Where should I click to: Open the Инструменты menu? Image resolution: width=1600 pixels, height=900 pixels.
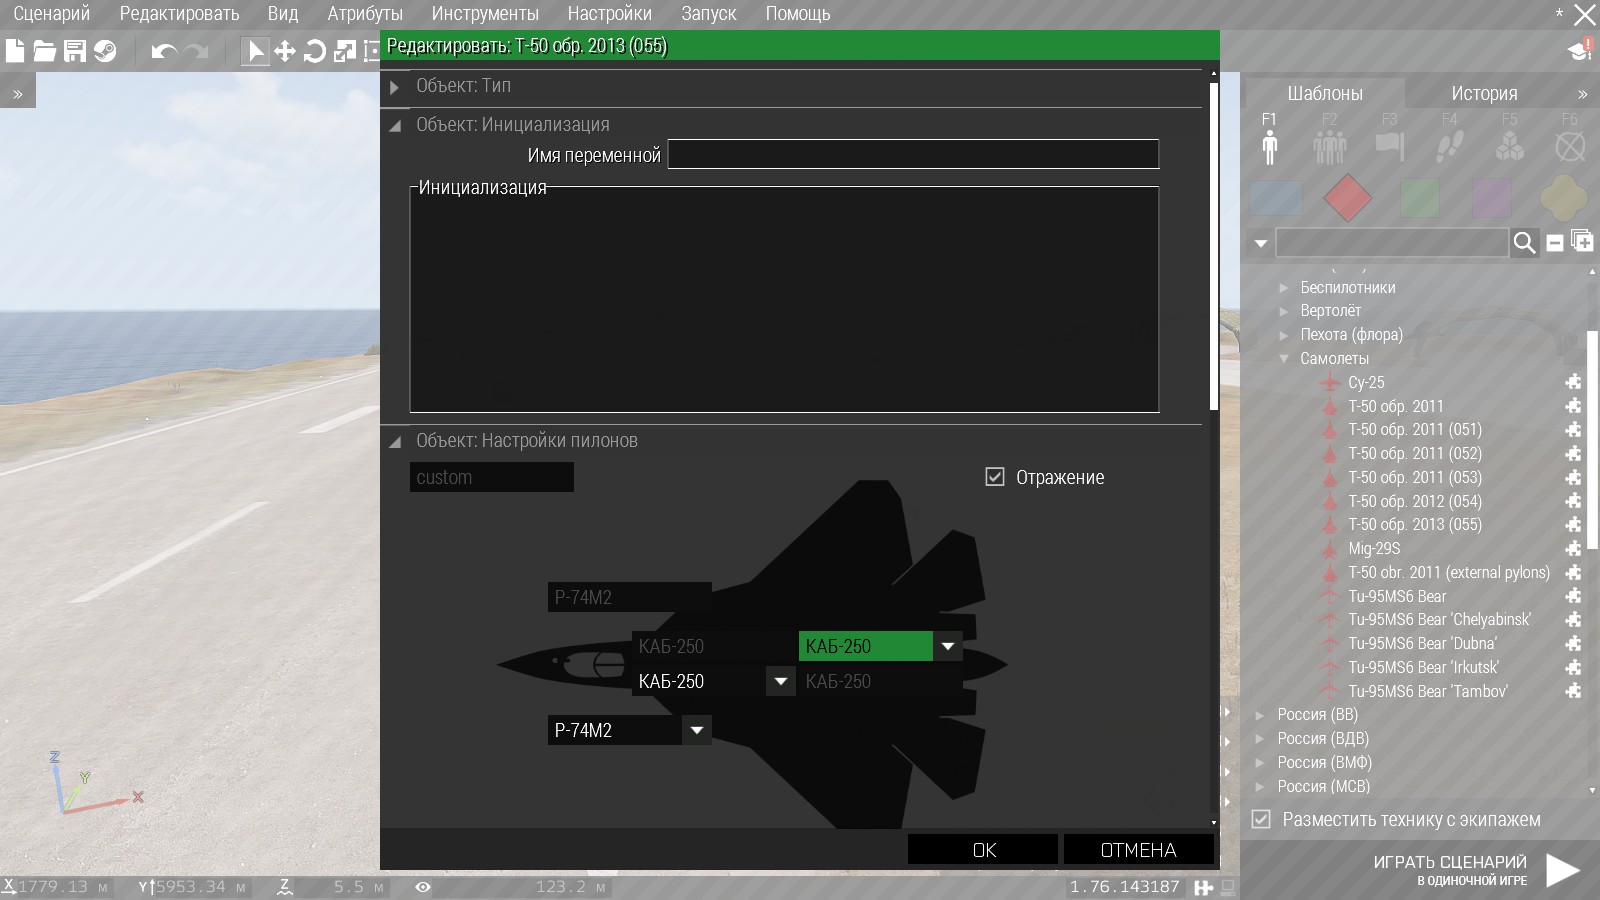[485, 14]
